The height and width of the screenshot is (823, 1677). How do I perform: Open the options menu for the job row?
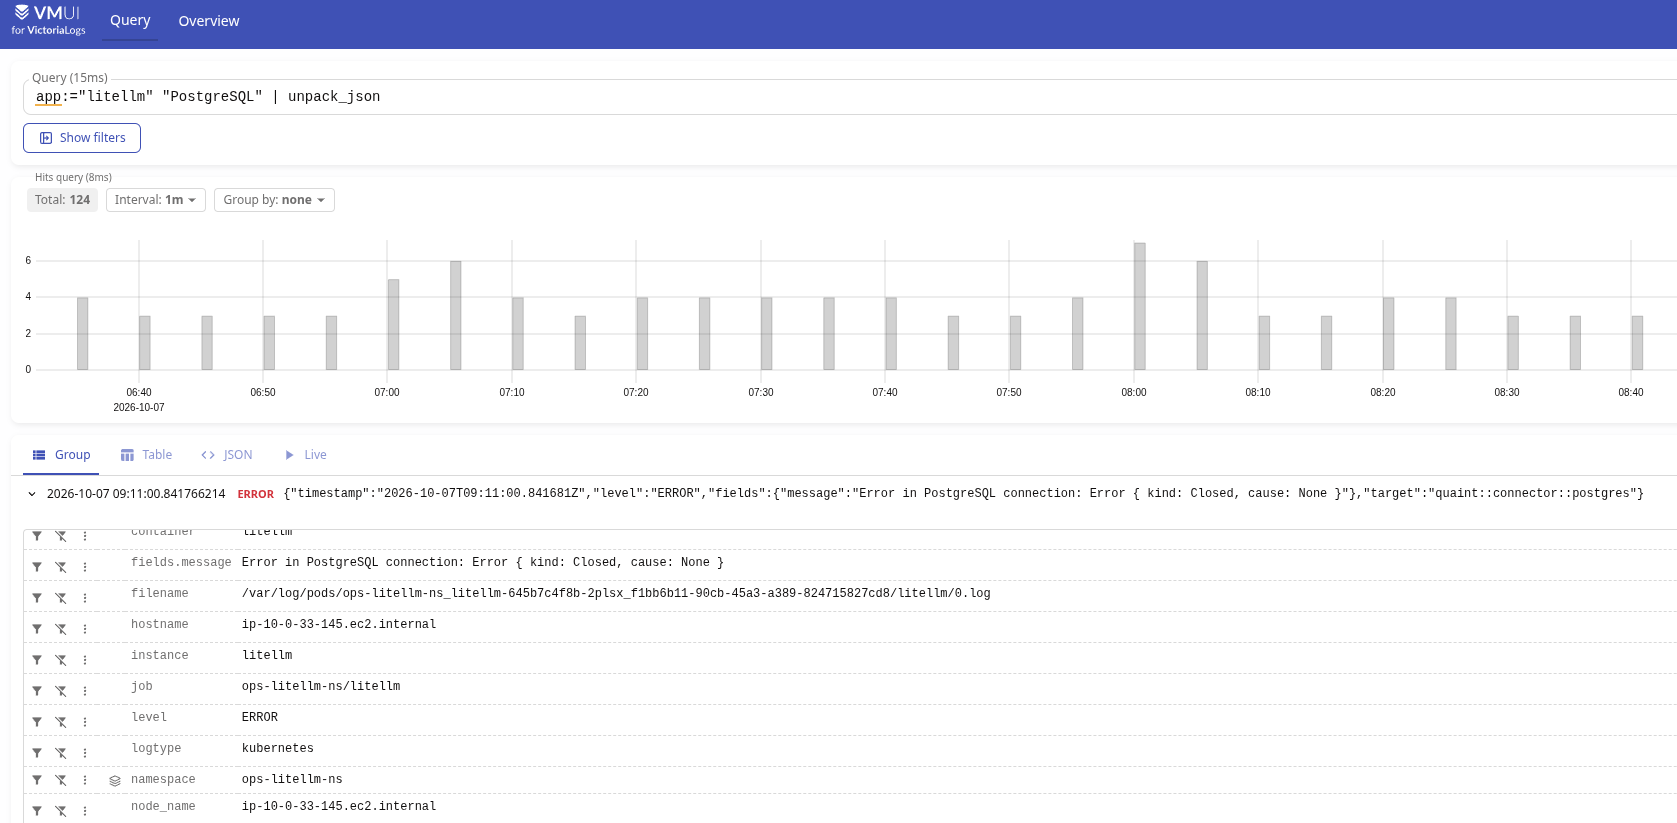(x=85, y=691)
